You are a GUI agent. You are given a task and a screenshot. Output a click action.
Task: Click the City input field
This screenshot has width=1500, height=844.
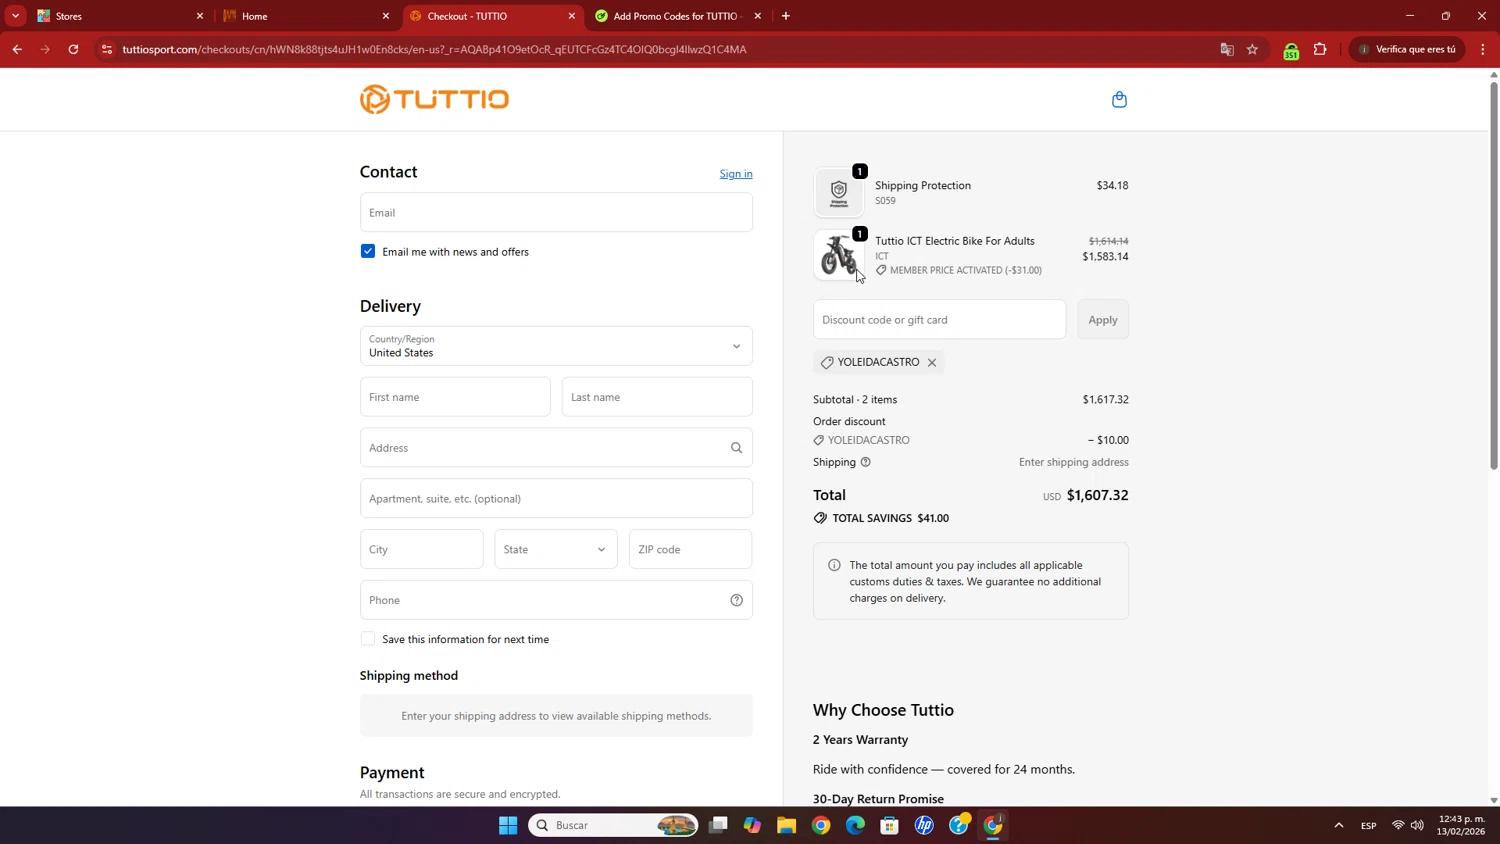421,549
